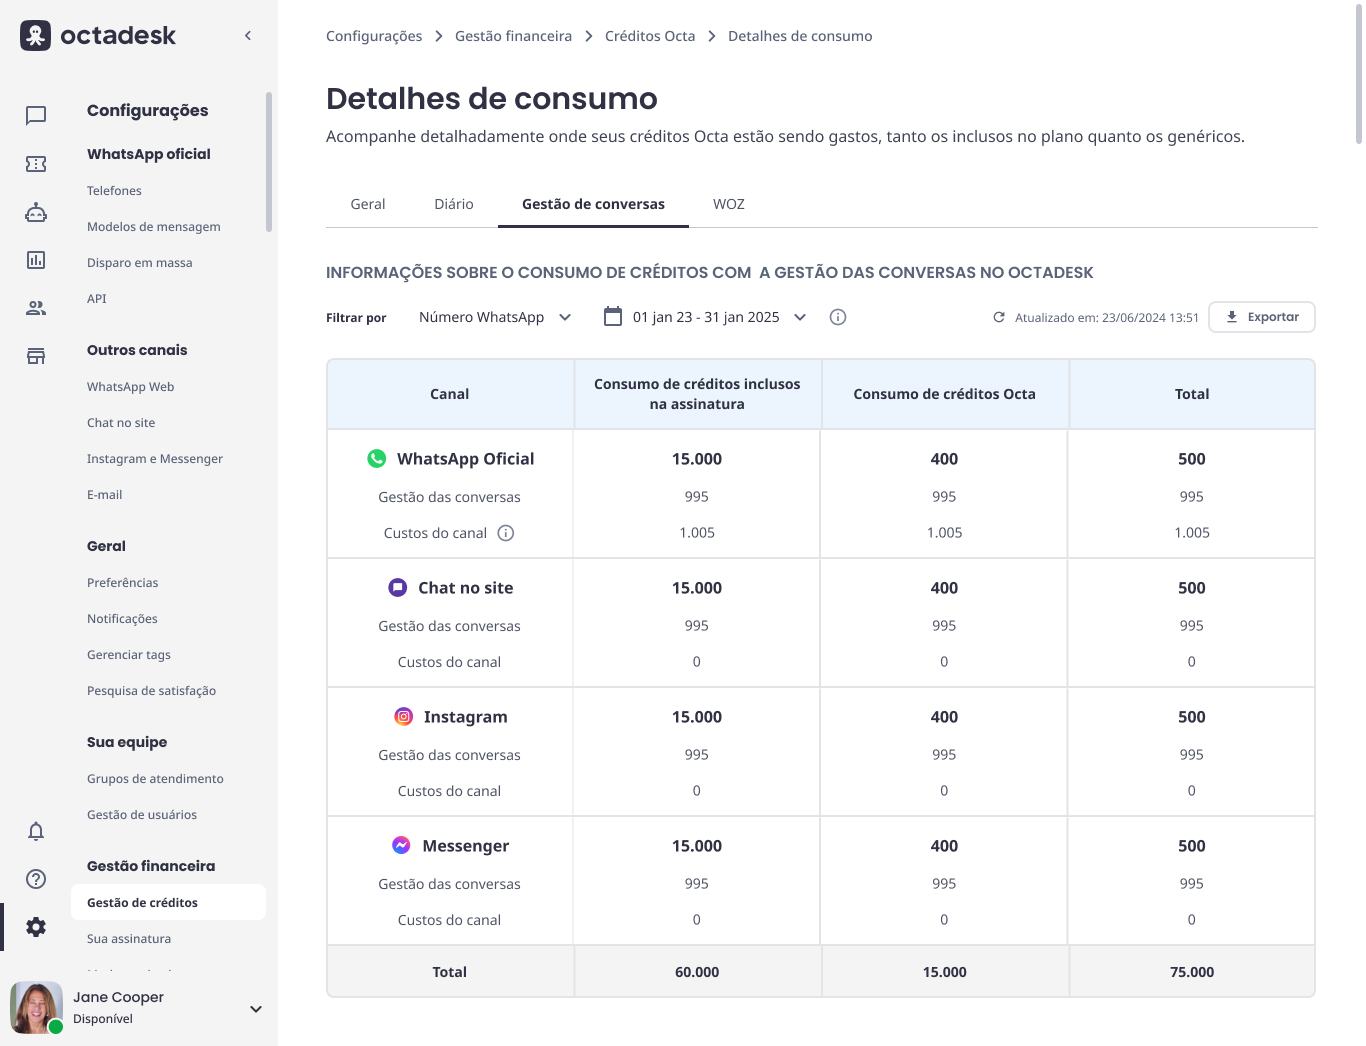This screenshot has width=1366, height=1046.
Task: Select Gestão de créditos menu item
Action: click(x=168, y=902)
